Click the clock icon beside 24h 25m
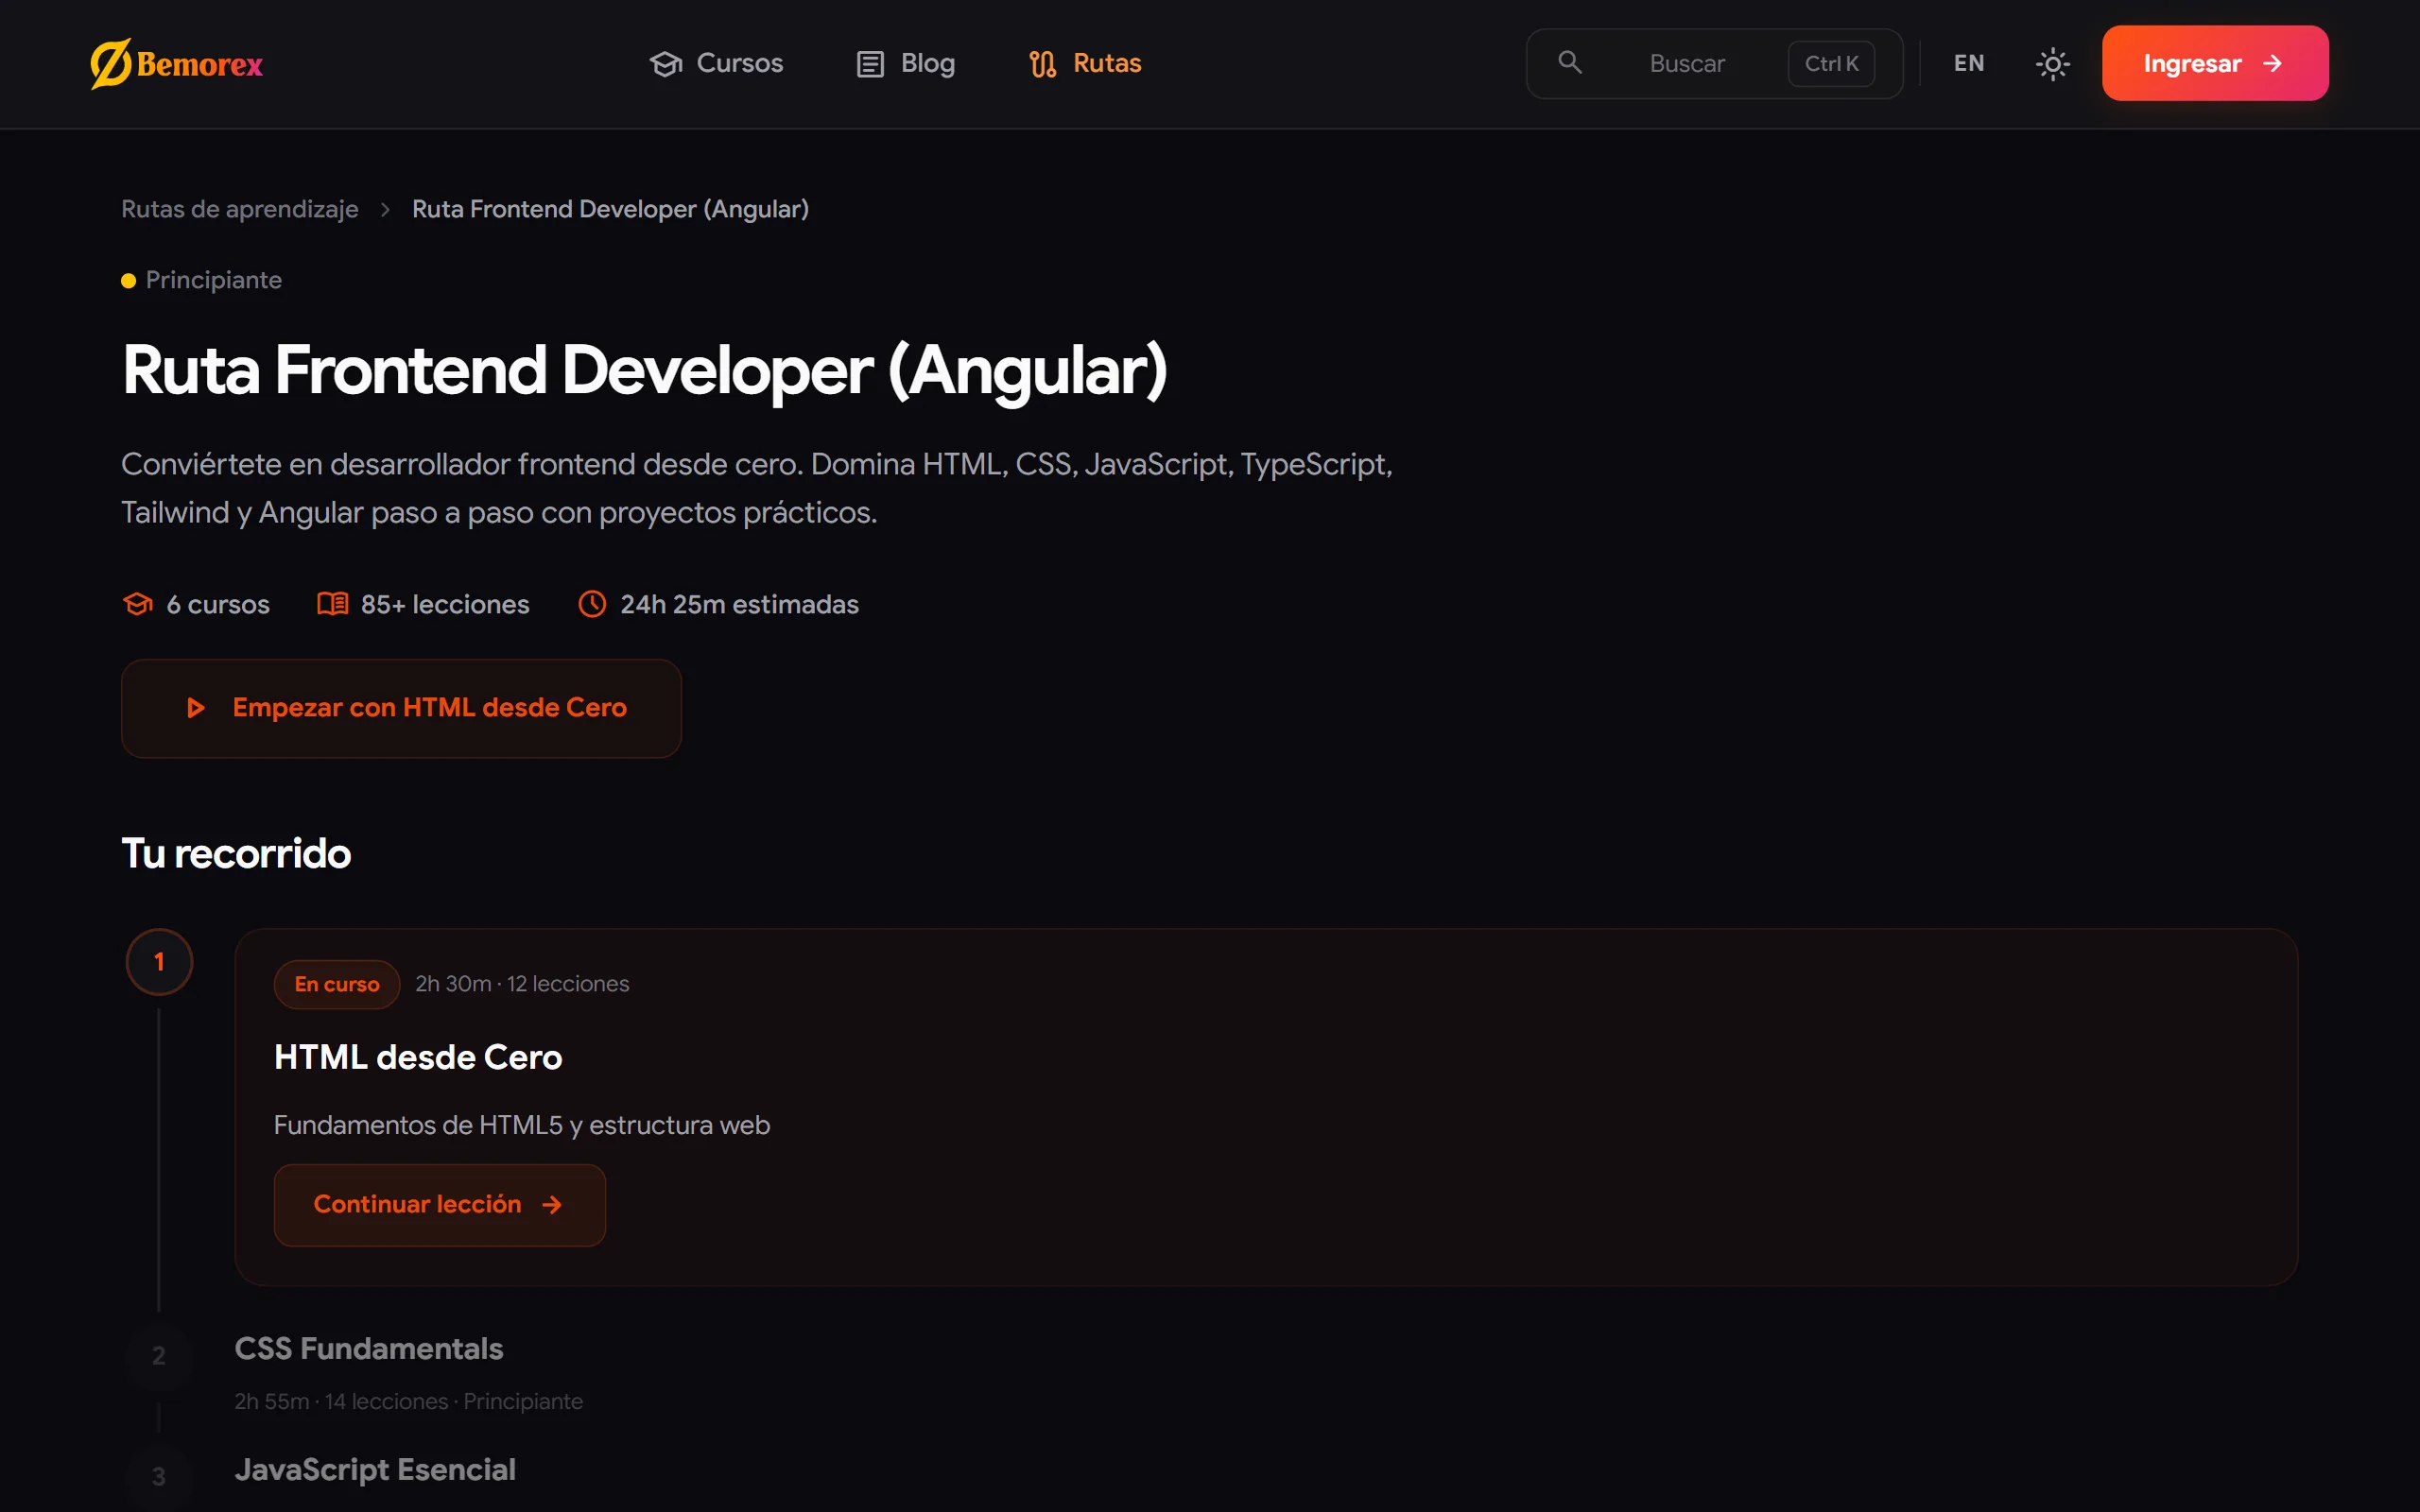This screenshot has width=2420, height=1512. (x=592, y=604)
